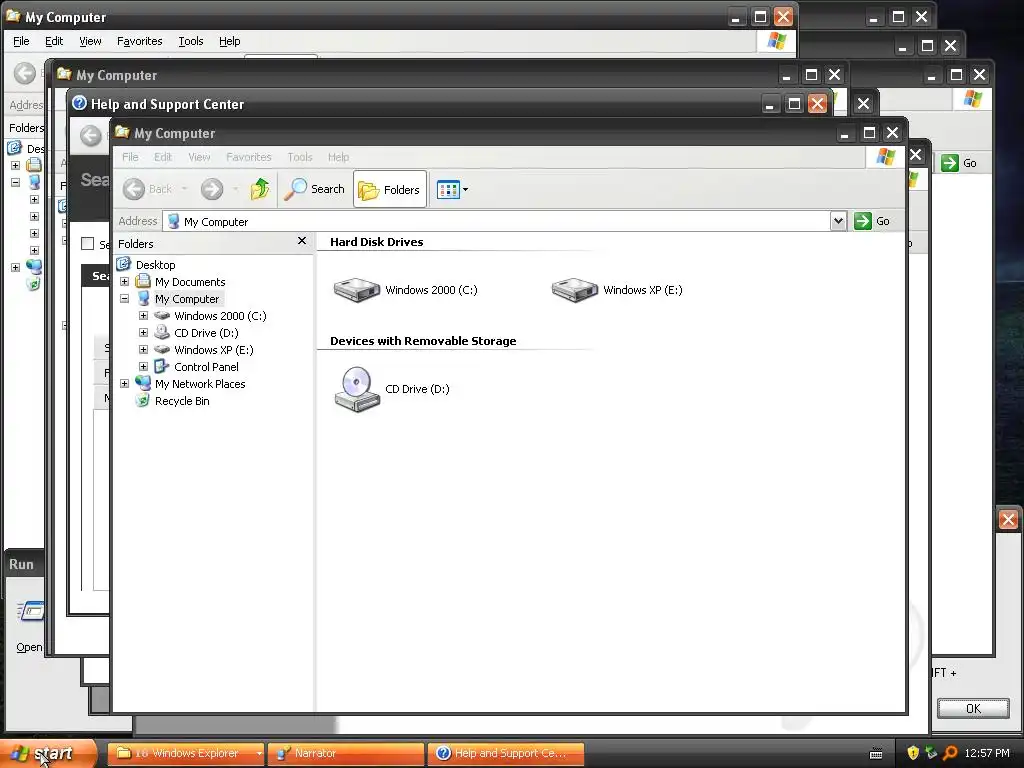1024x768 pixels.
Task: Open Favorites menu in front My Computer window
Action: point(248,157)
